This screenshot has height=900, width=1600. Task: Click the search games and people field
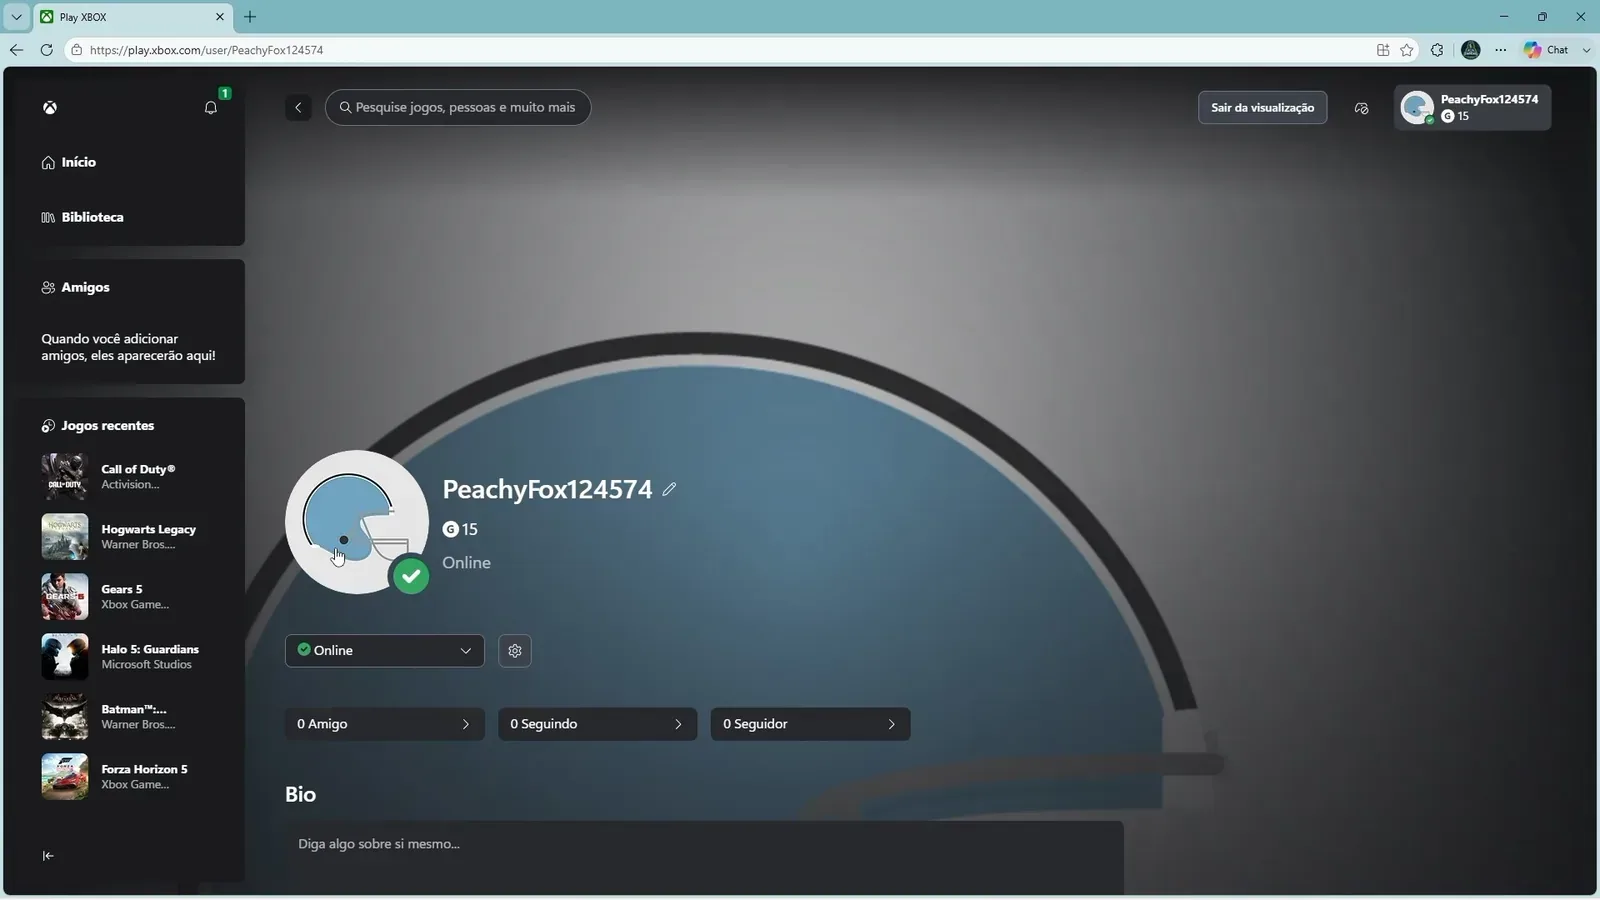(x=458, y=107)
